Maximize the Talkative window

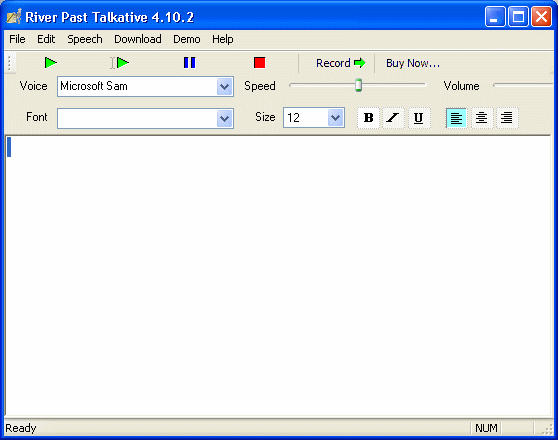coord(518,17)
